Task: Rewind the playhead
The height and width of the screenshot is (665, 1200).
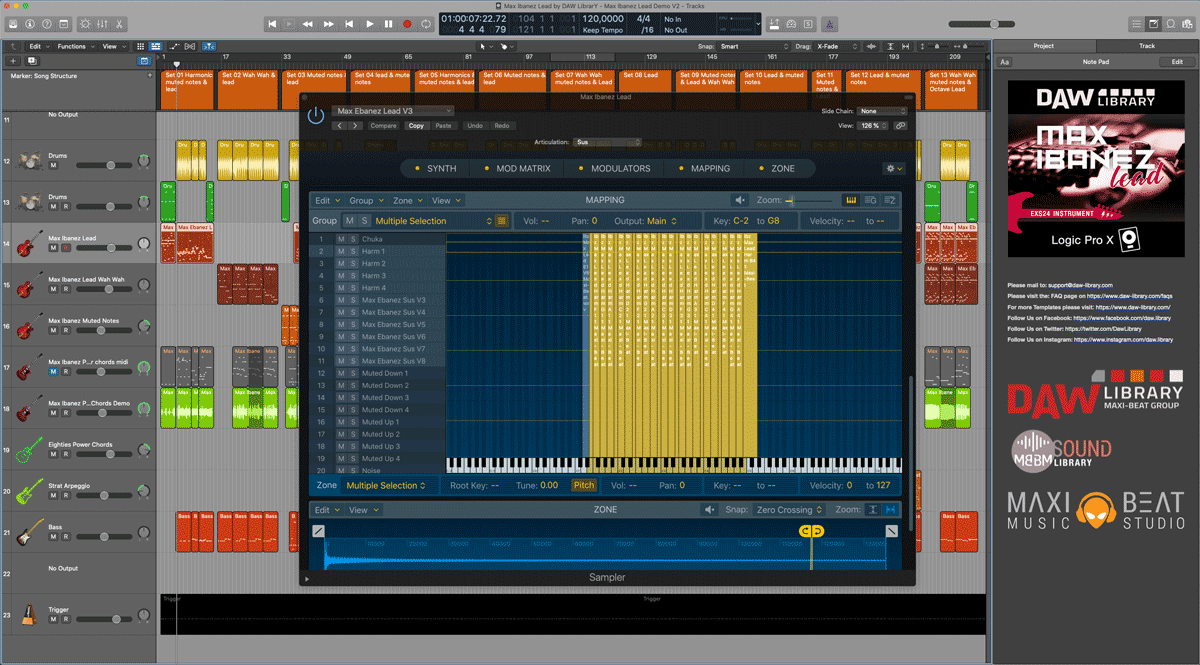Action: [308, 23]
